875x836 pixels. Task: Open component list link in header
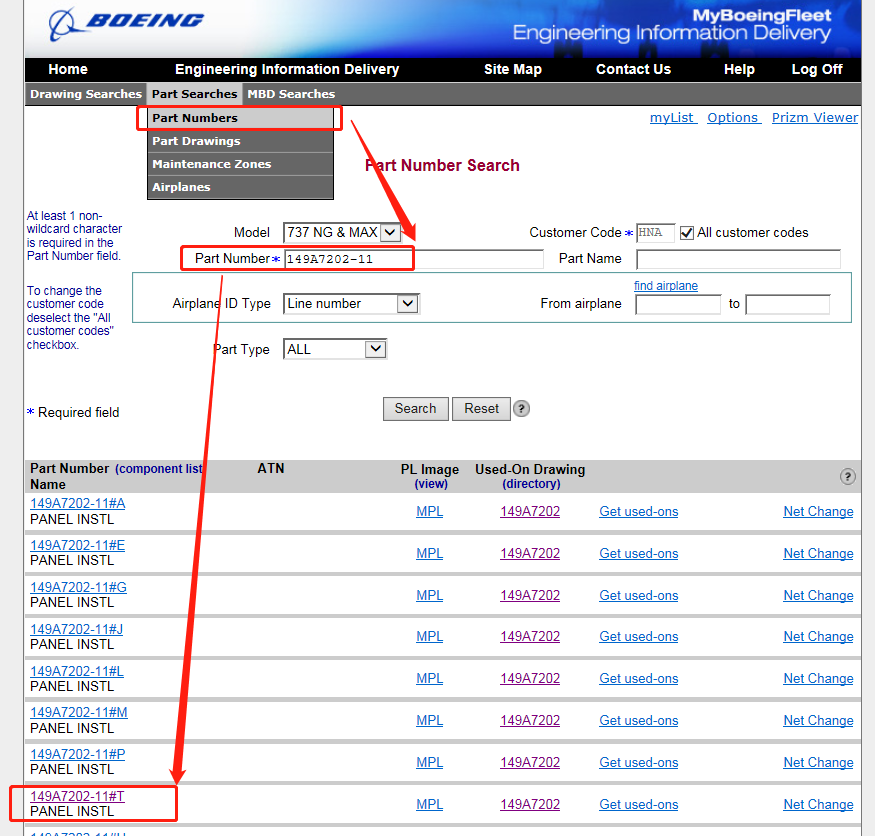(x=159, y=469)
